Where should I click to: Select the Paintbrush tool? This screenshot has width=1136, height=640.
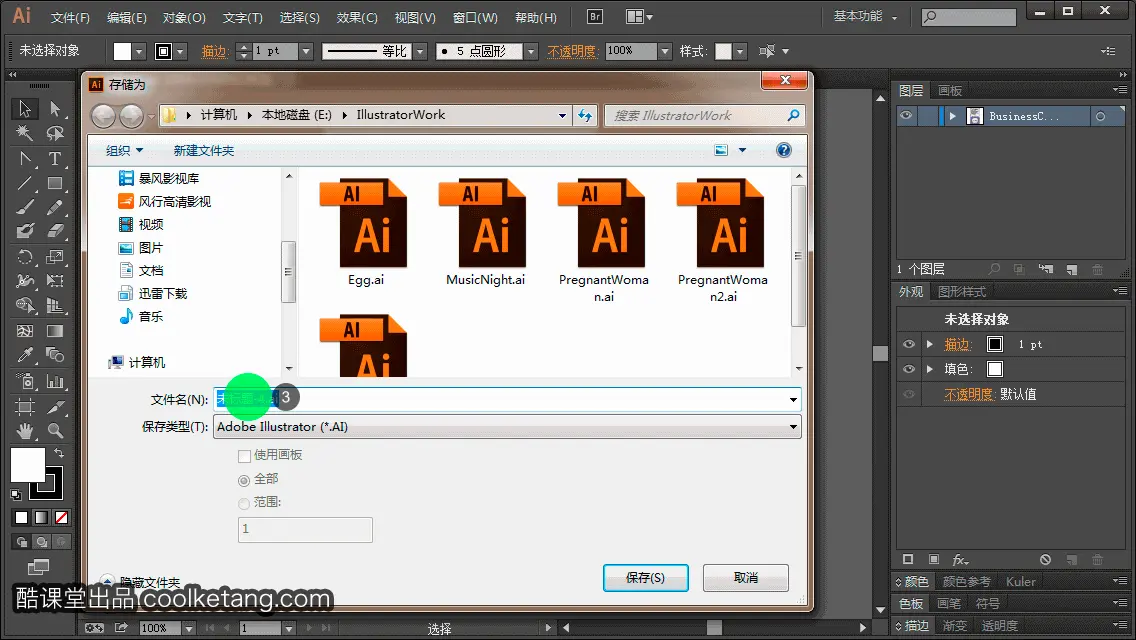[25, 207]
